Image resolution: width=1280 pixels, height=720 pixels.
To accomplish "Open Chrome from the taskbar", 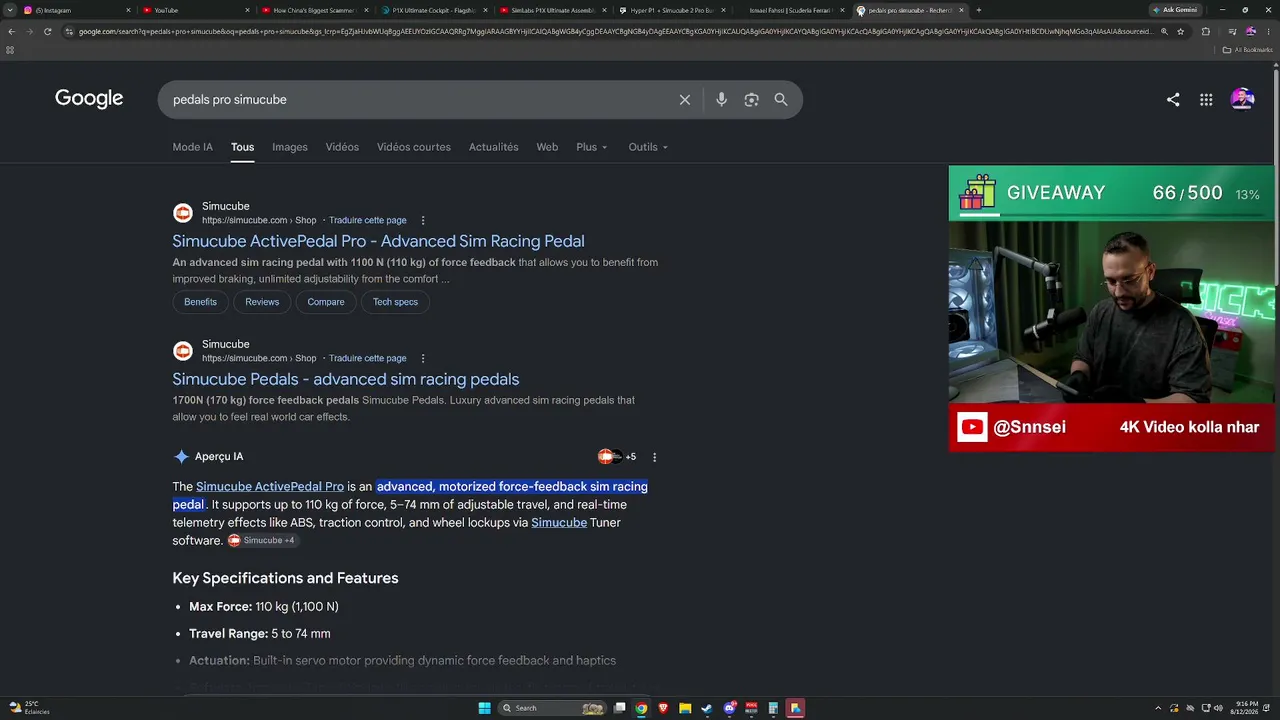I will [x=641, y=708].
